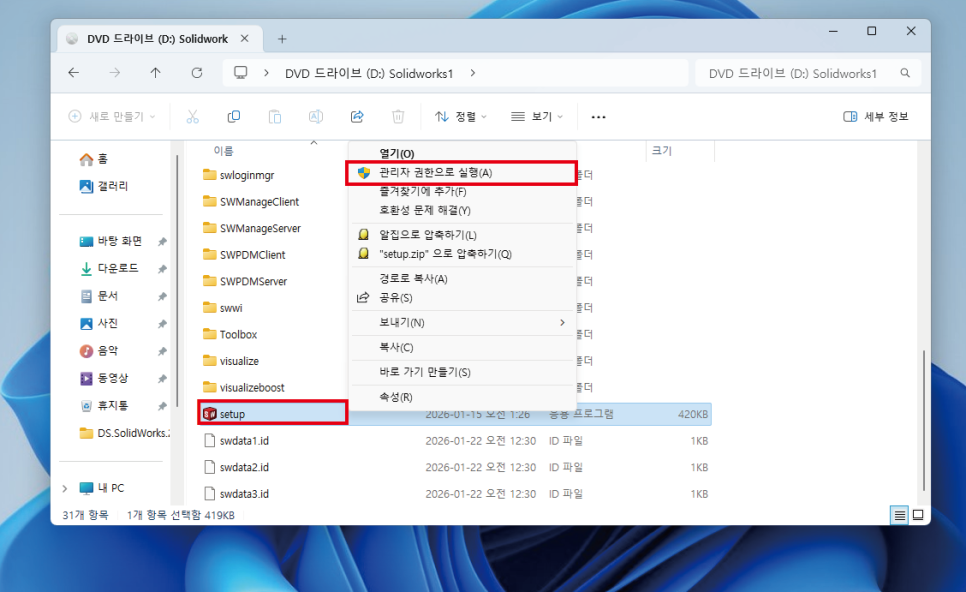The image size is (966, 592).
Task: Switch to large thumbnails view icon
Action: [x=918, y=515]
